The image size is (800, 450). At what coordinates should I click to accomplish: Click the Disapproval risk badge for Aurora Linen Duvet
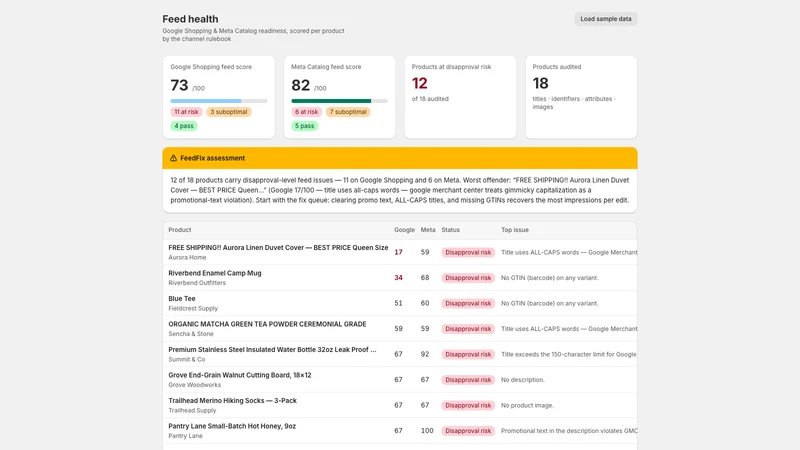coord(468,253)
